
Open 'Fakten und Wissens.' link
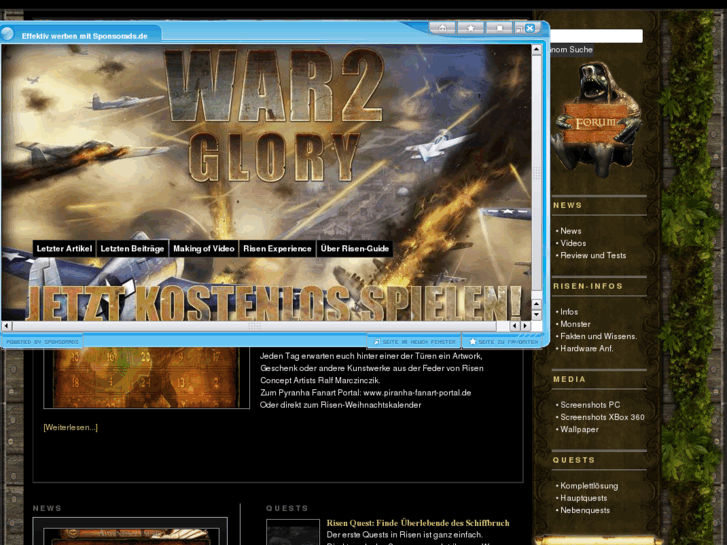click(599, 336)
